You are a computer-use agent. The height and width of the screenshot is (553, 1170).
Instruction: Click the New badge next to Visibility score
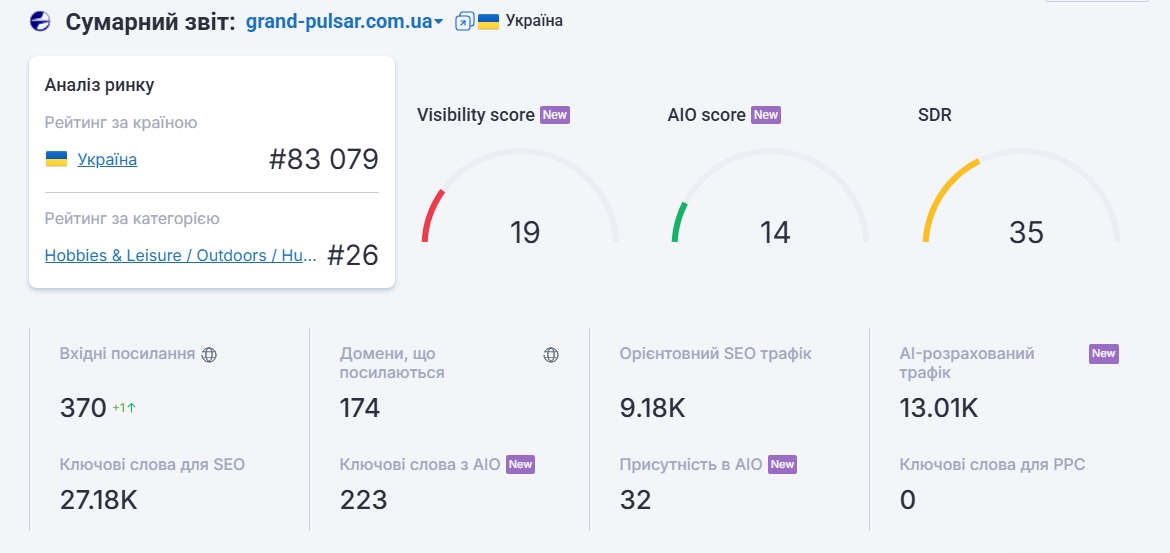click(x=554, y=115)
